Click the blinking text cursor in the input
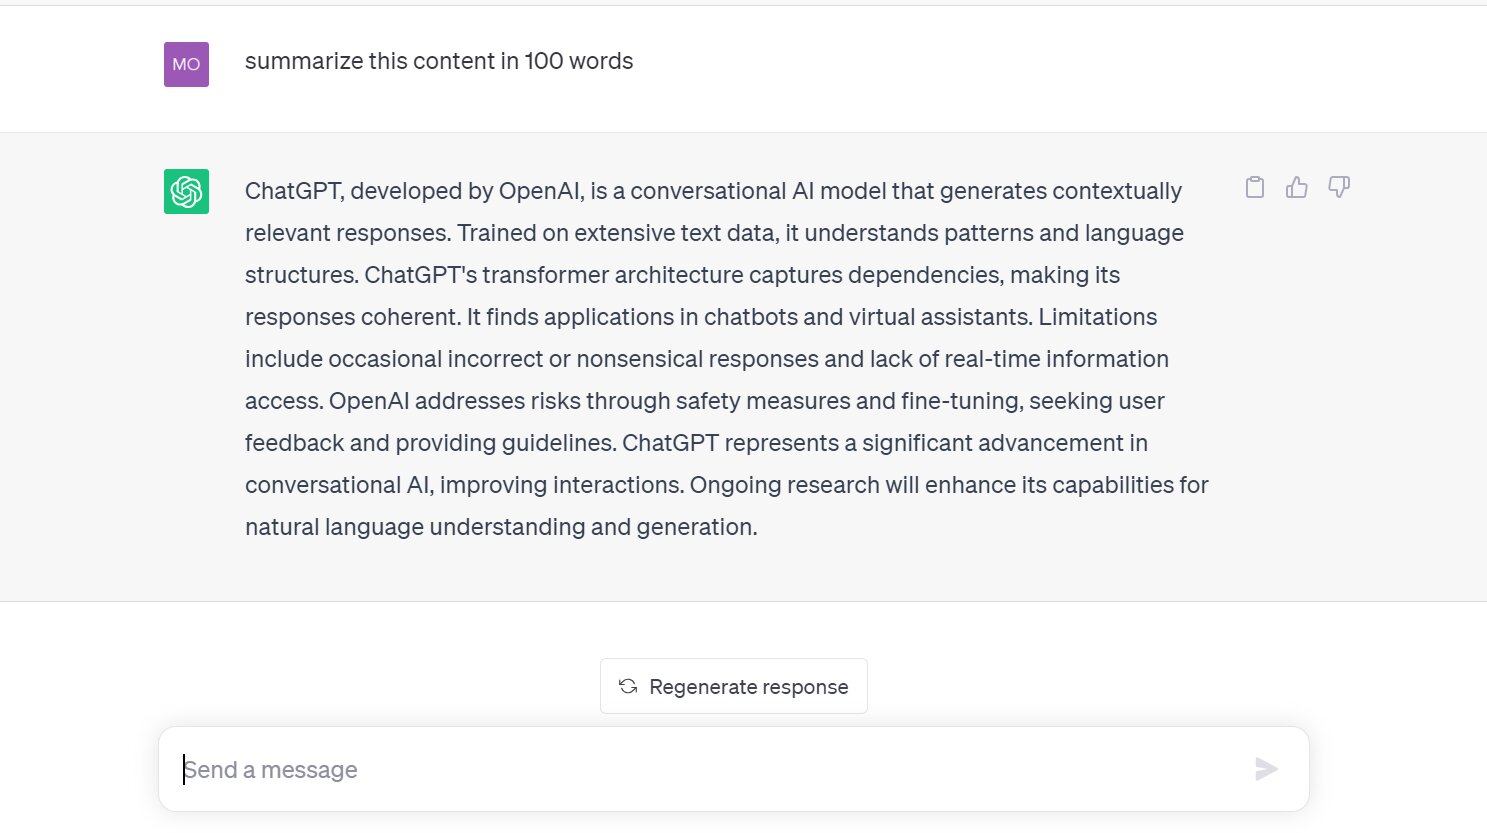This screenshot has height=833, width=1487. click(x=184, y=769)
